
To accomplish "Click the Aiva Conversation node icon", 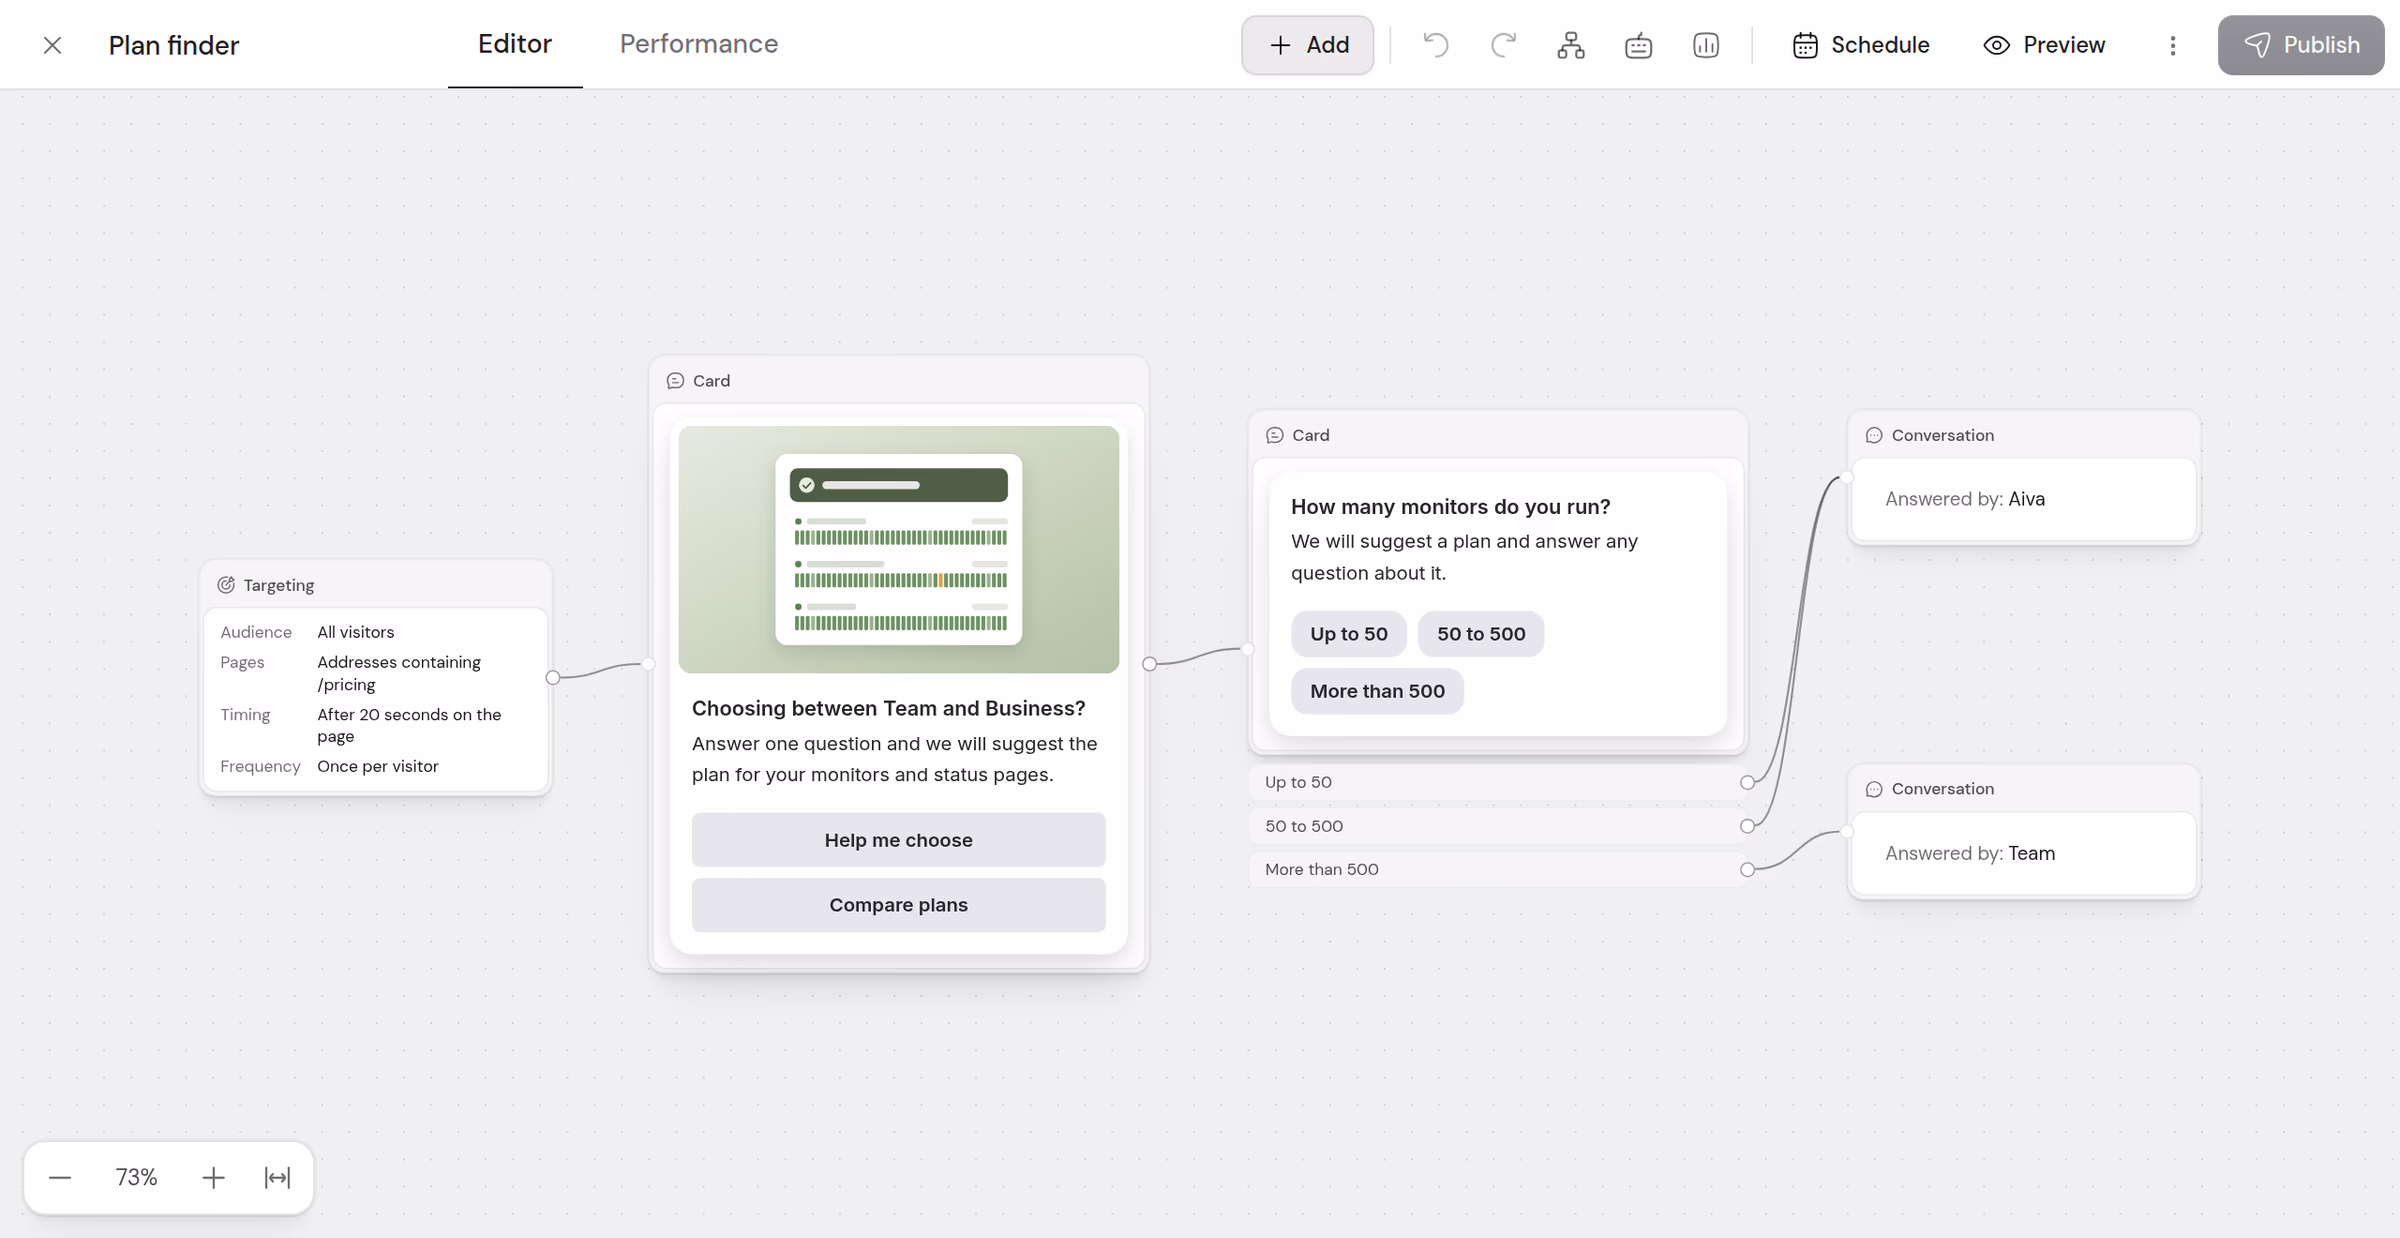I will 1874,435.
